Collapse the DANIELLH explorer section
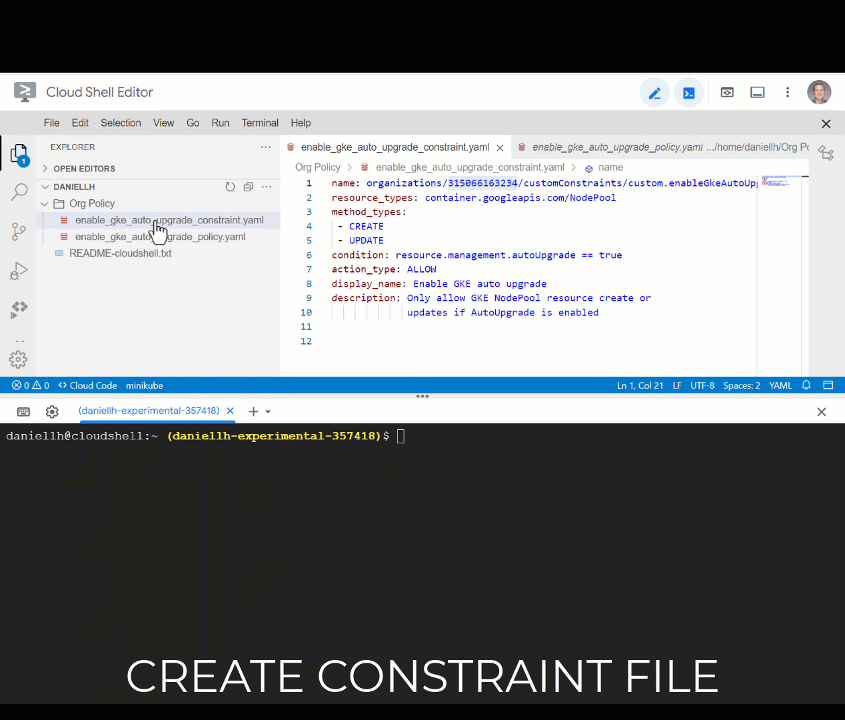The width and height of the screenshot is (845, 720). click(45, 186)
